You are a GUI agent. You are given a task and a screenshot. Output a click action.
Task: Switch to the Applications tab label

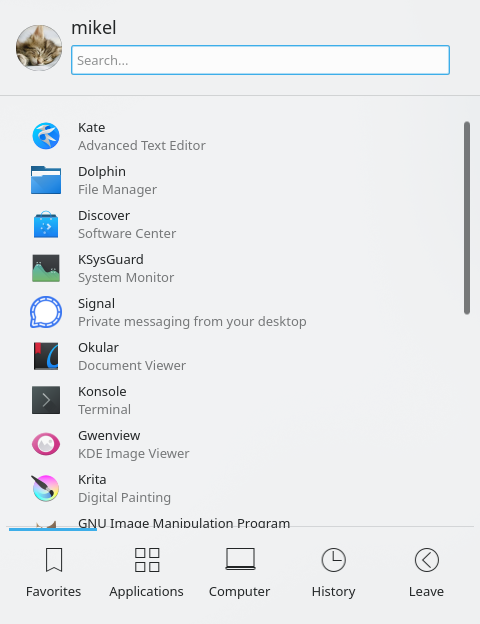click(x=146, y=592)
